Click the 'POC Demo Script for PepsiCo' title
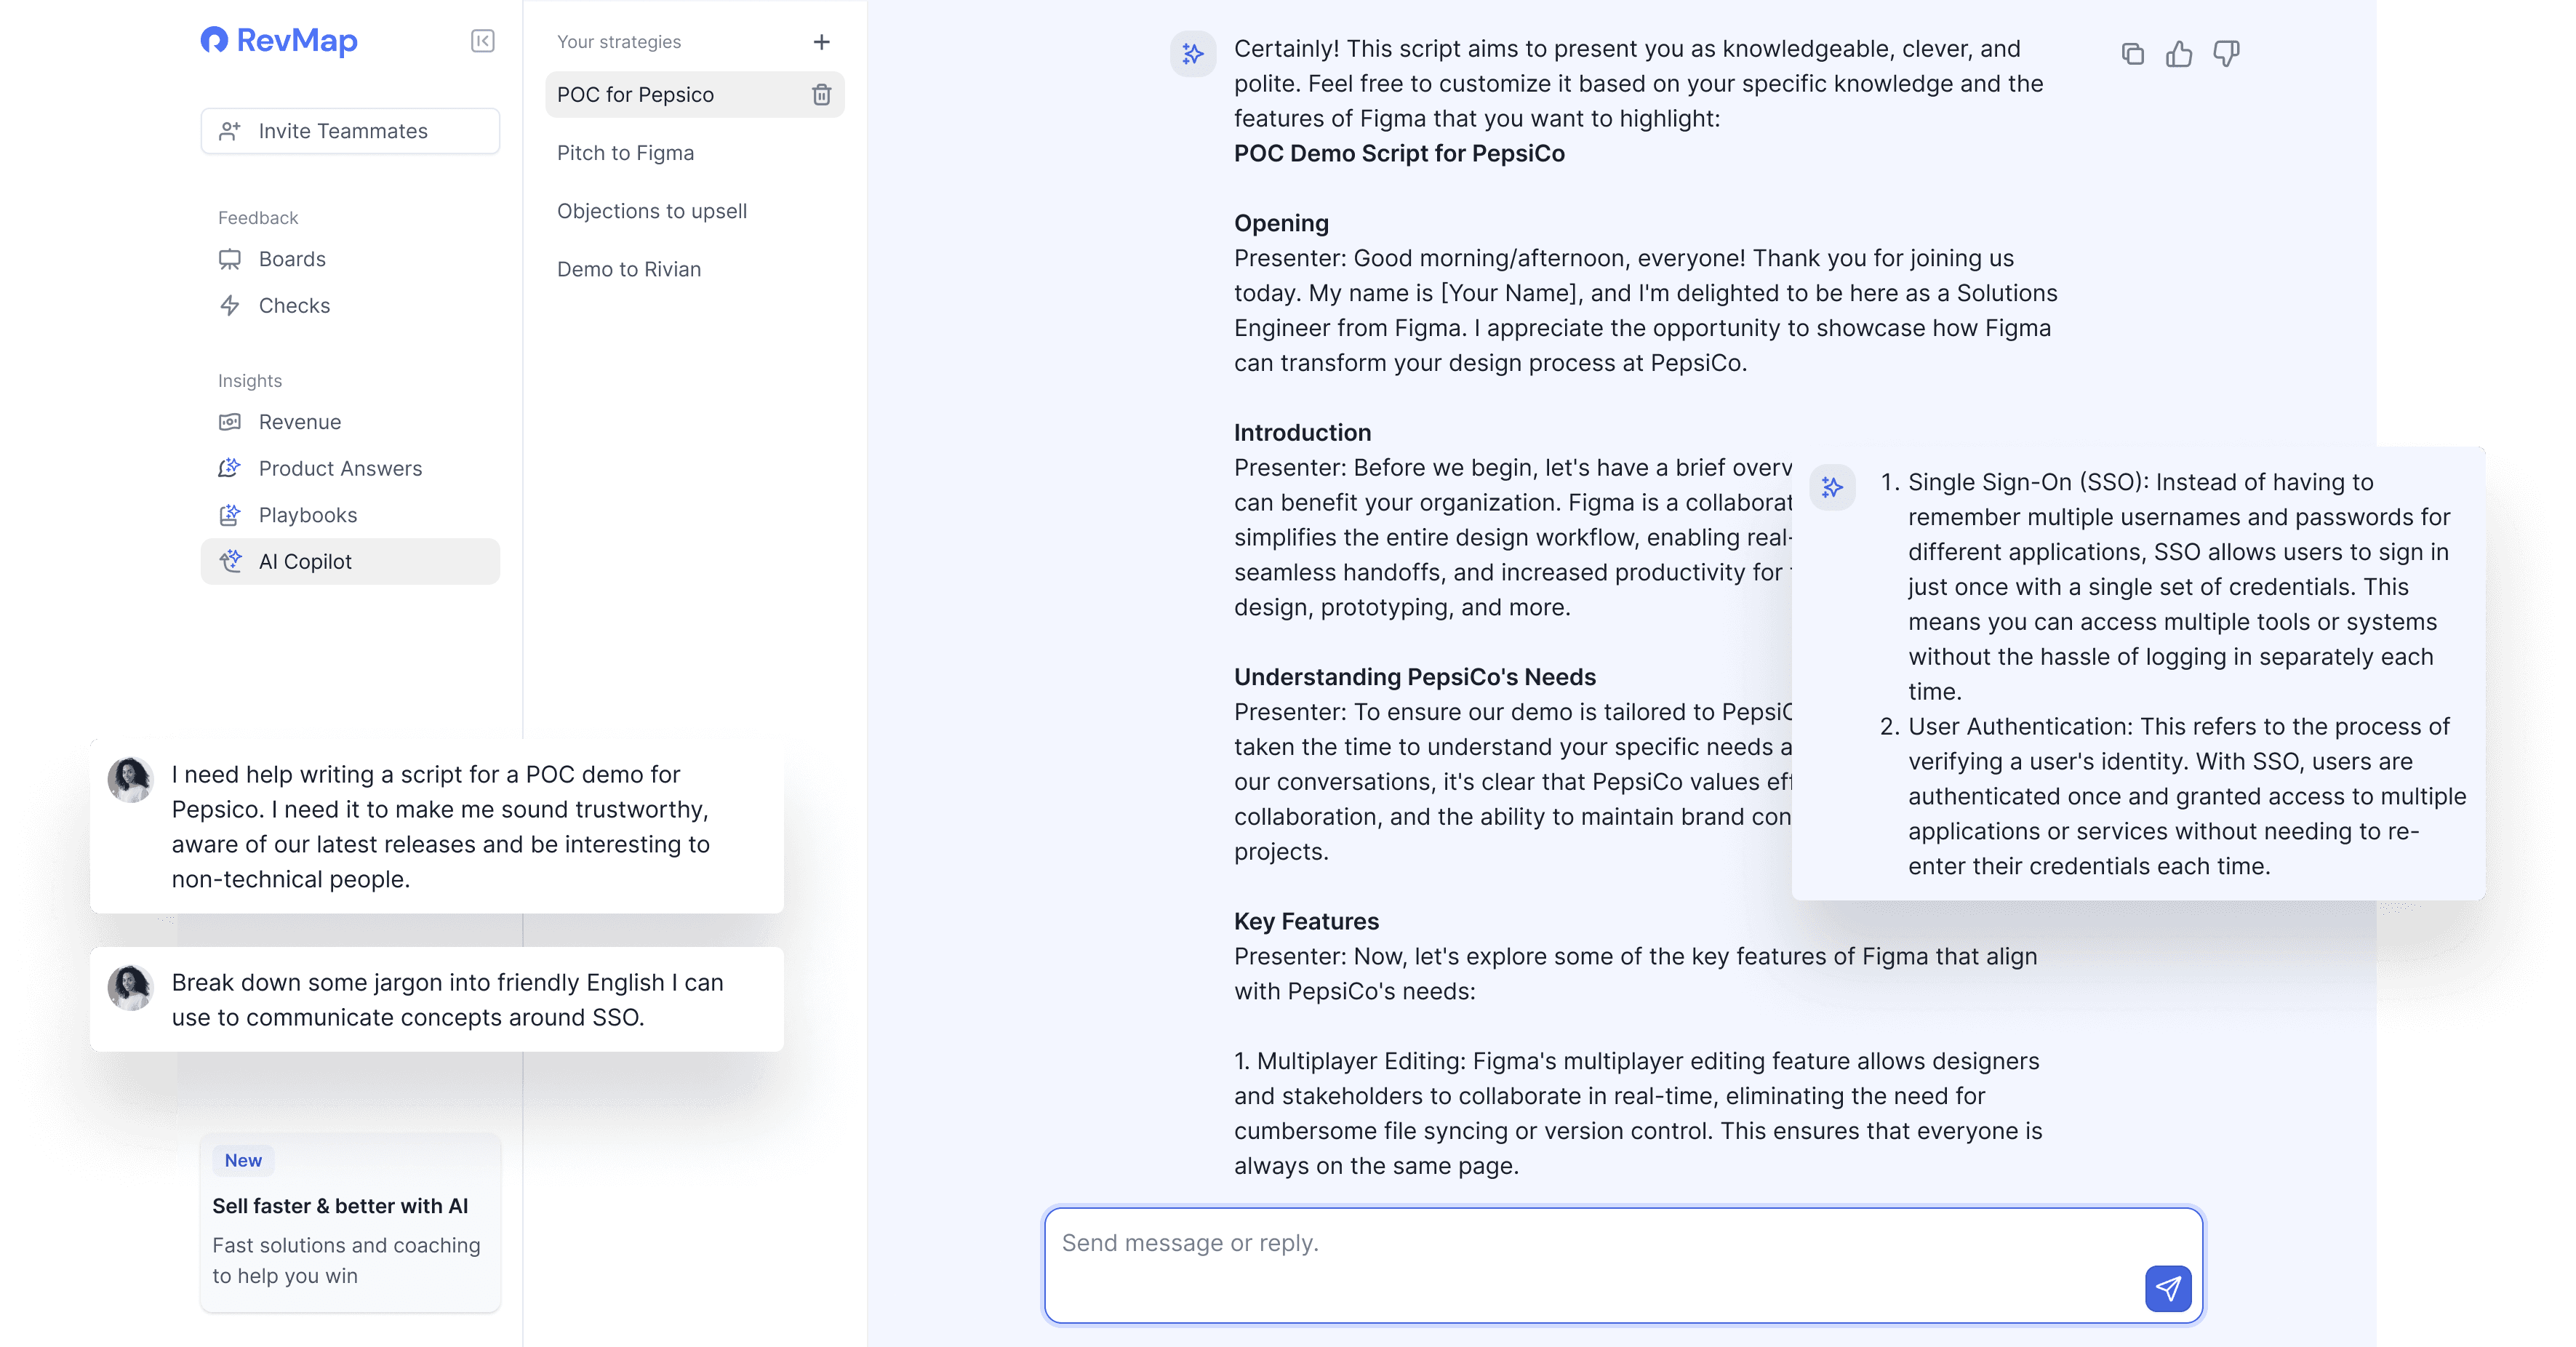The image size is (2576, 1347). coord(1399,153)
